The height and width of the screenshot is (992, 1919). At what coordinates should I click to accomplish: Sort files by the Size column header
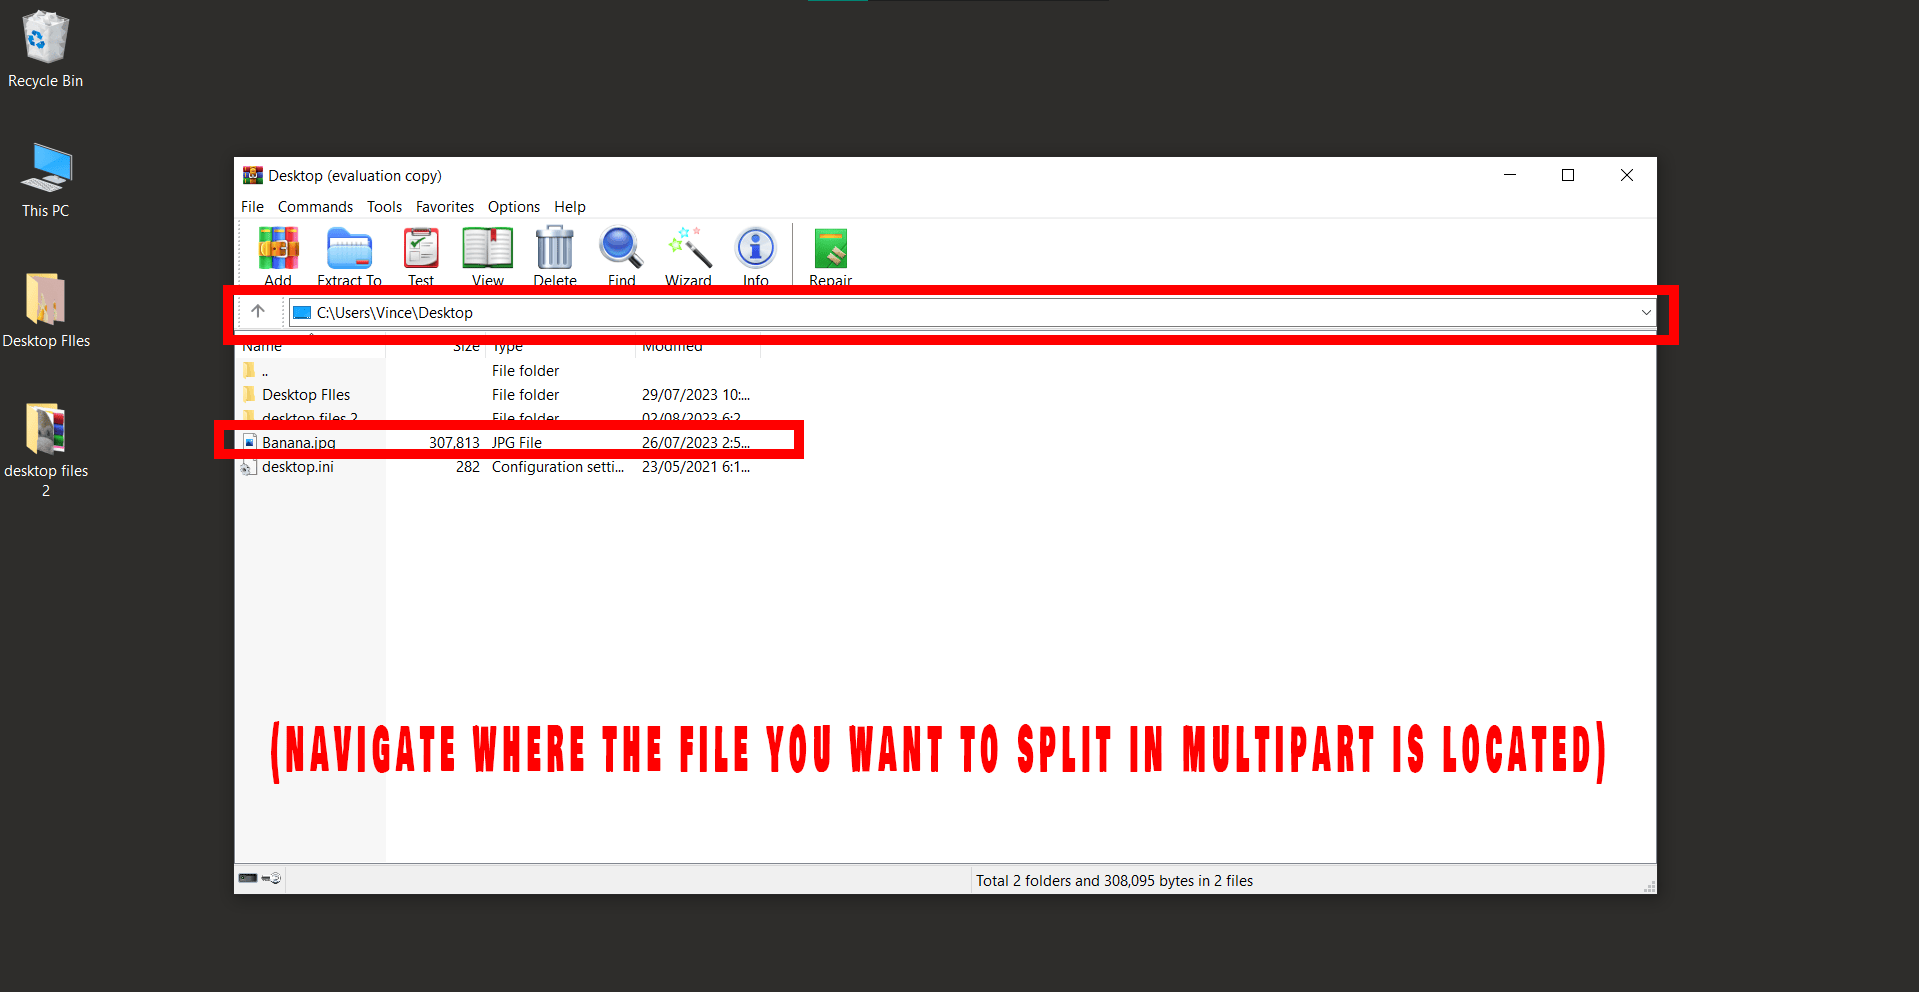coord(465,346)
